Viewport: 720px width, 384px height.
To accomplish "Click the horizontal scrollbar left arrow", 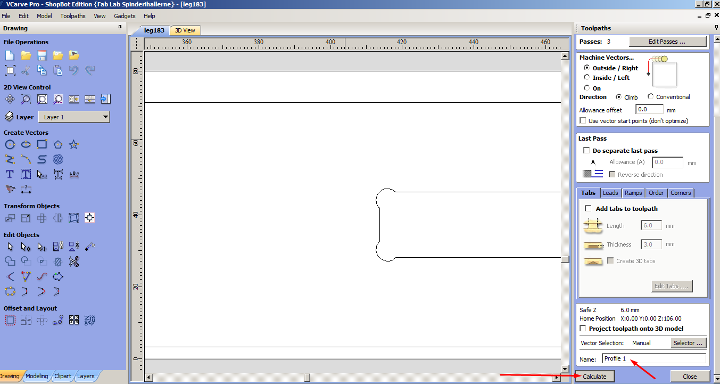I will (149, 378).
